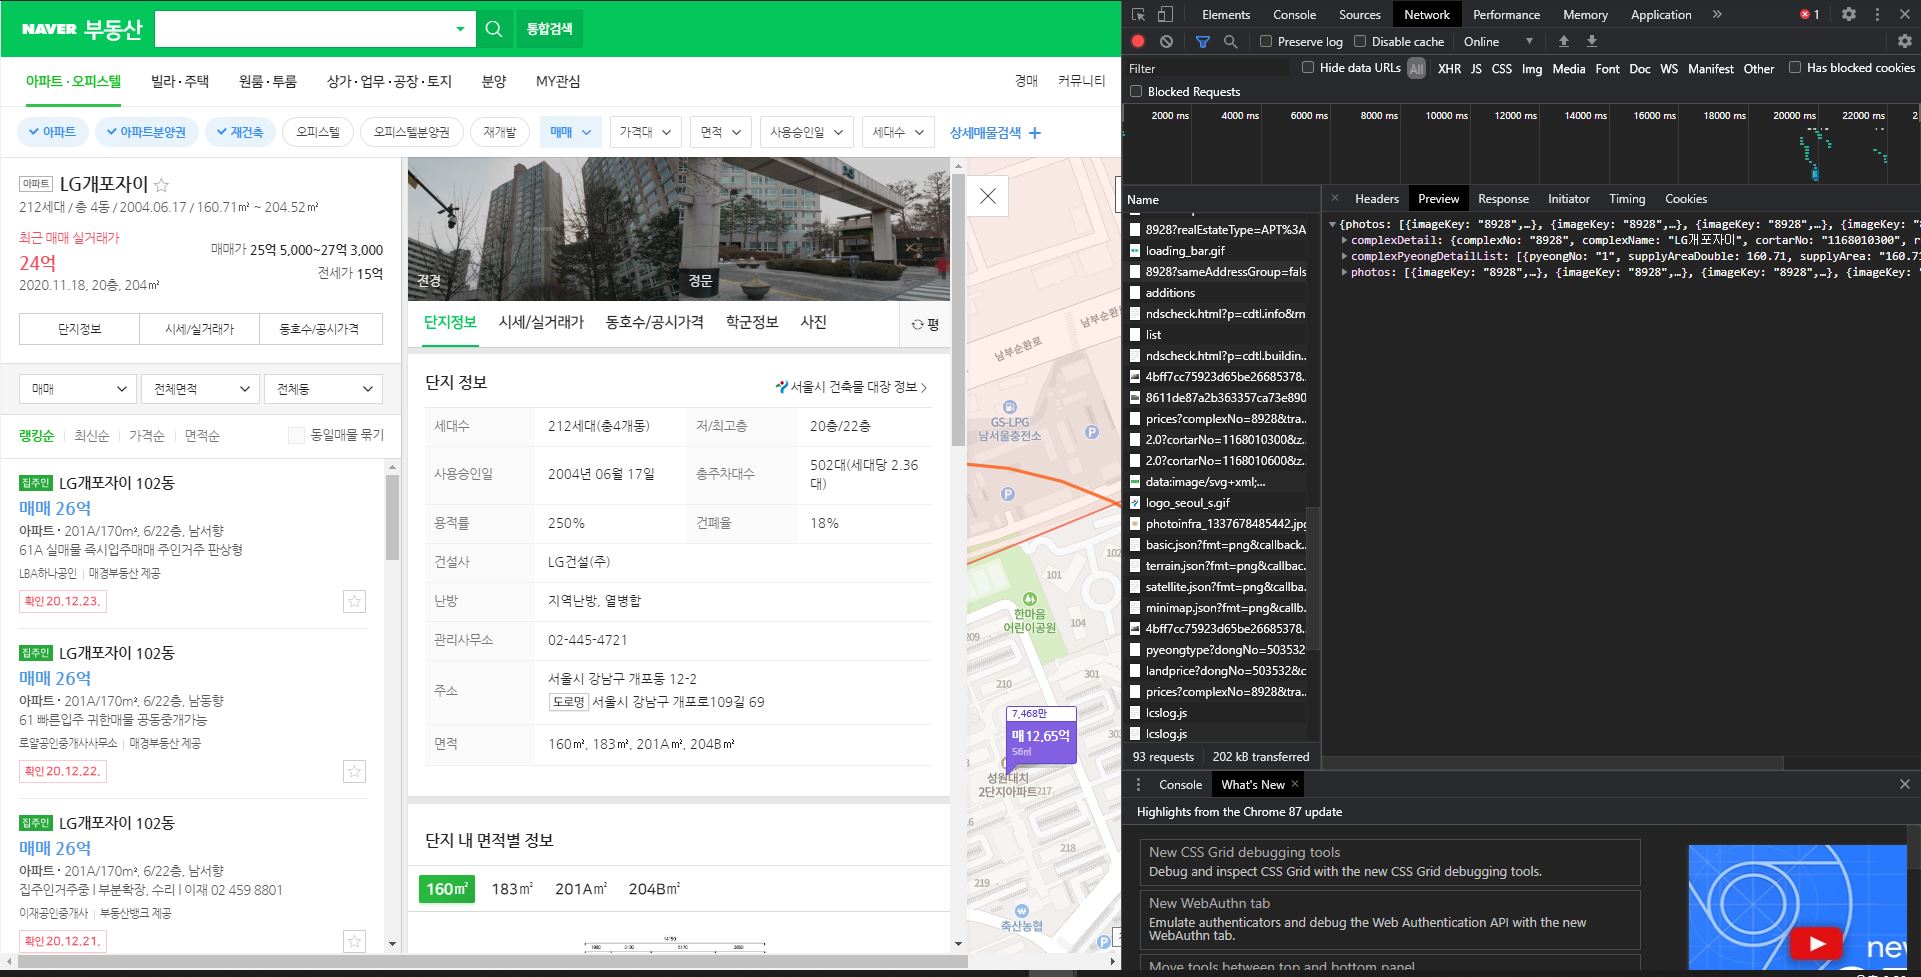
Task: Click the listing panel vertical scrollbar
Action: tap(392, 517)
